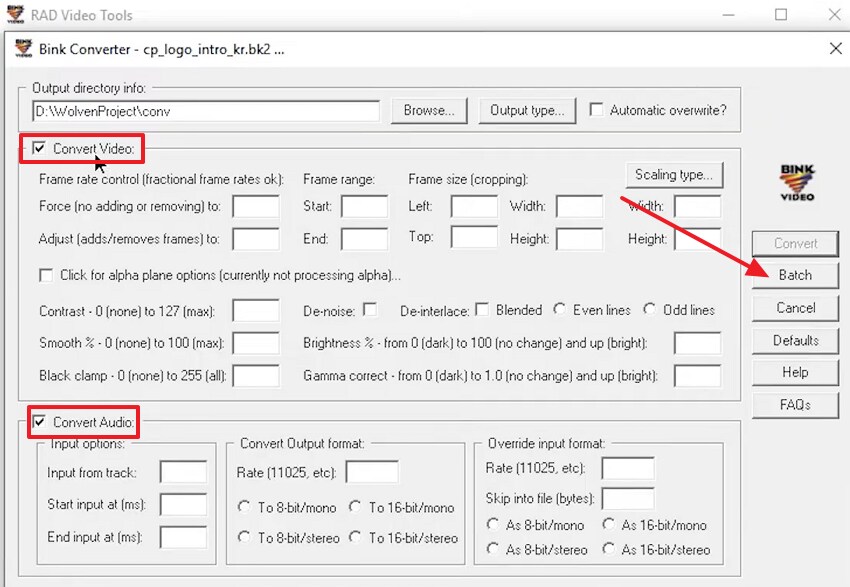850x587 pixels.
Task: Click the Start input at (ms) field
Action: tap(183, 505)
